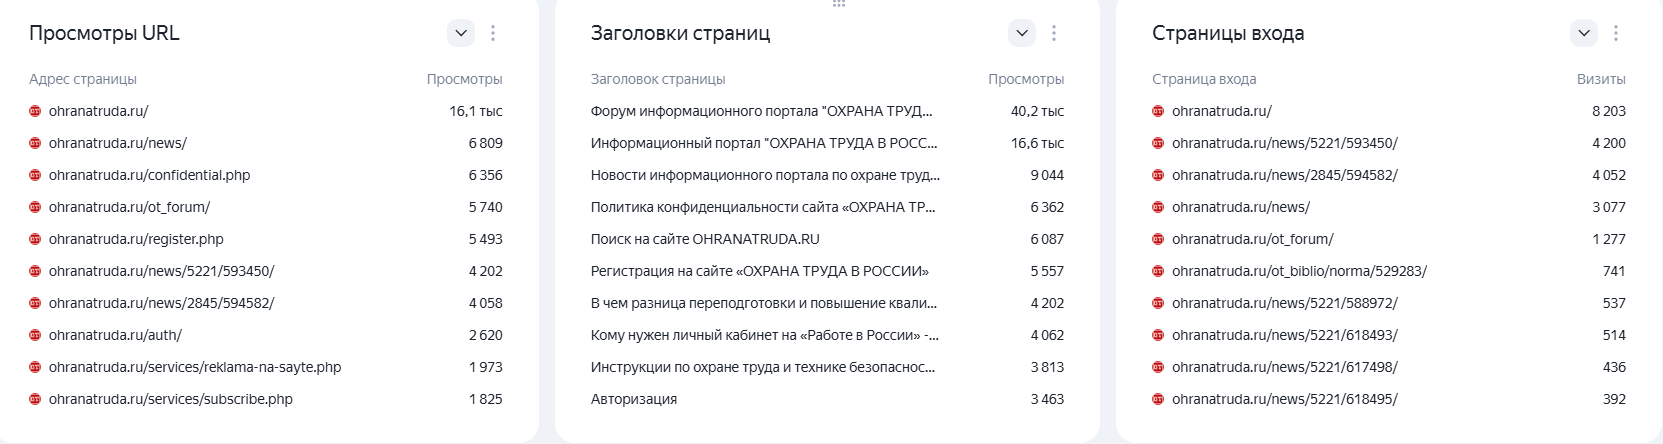Open ohranatruda.ru/news/5221/618495/ entry page link
The height and width of the screenshot is (444, 1663).
coord(1285,399)
